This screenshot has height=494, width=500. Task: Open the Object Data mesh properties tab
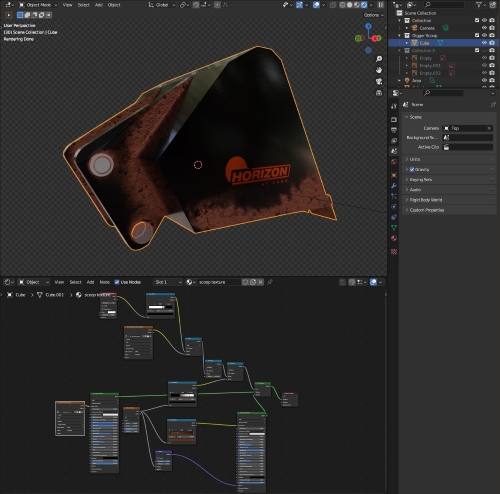point(394,228)
